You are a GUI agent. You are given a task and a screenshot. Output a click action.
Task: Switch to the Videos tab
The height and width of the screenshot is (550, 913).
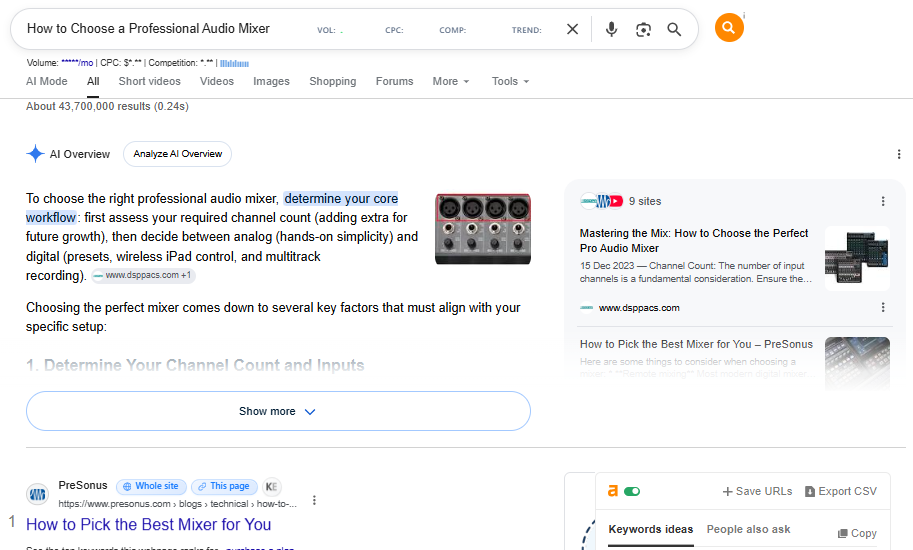click(x=217, y=81)
